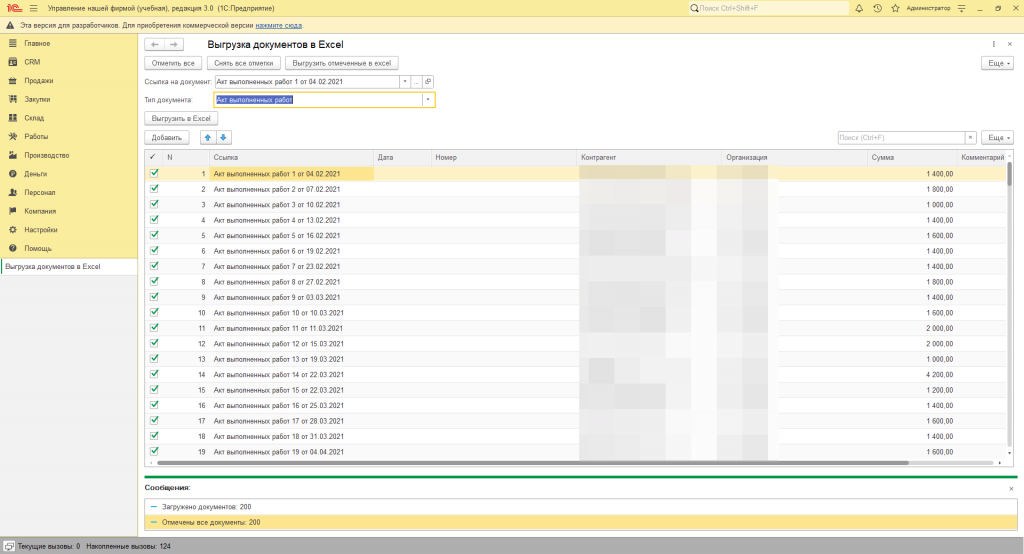The image size is (1024, 554).
Task: Move row up with blue up arrow
Action: (x=208, y=137)
